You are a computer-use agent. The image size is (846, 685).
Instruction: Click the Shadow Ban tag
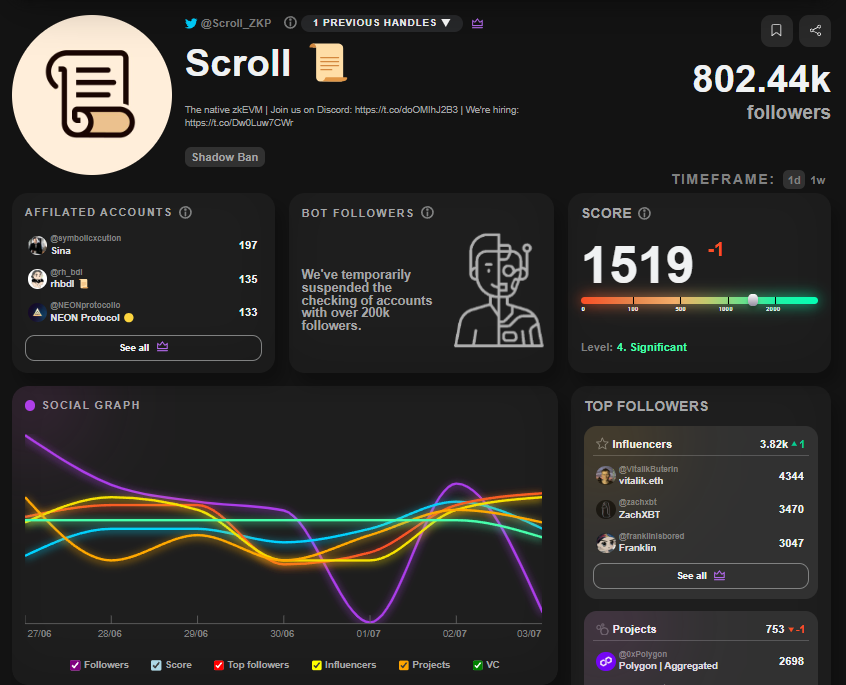(224, 157)
